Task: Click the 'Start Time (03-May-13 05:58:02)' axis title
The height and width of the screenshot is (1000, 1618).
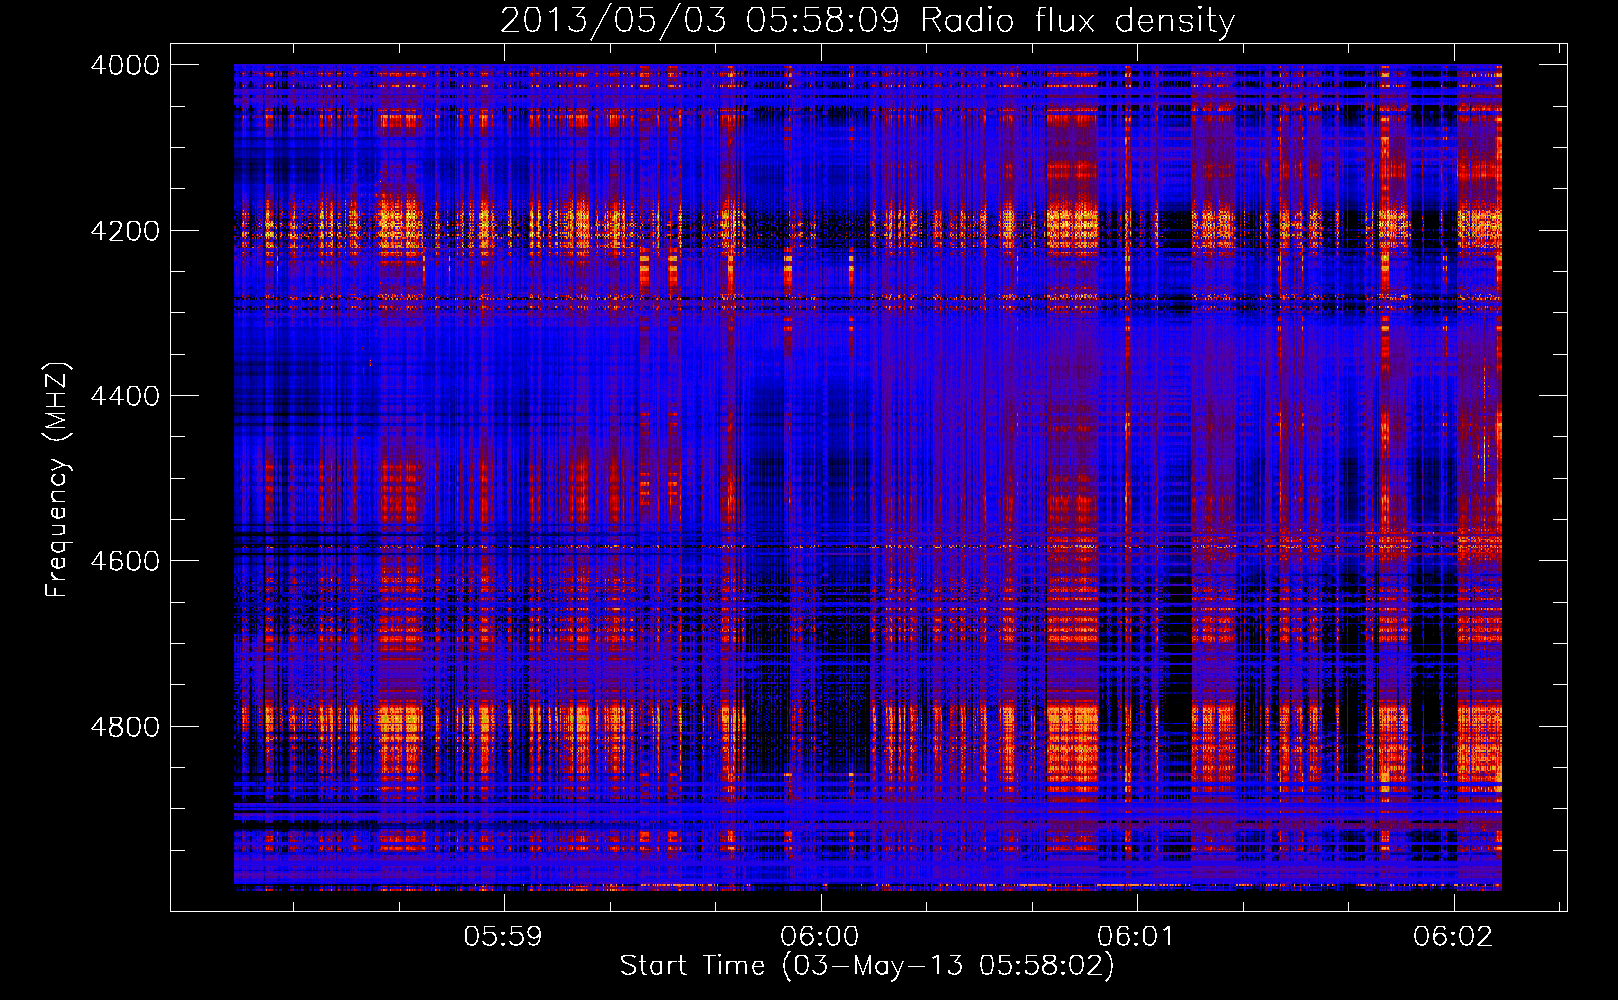Action: [x=866, y=966]
